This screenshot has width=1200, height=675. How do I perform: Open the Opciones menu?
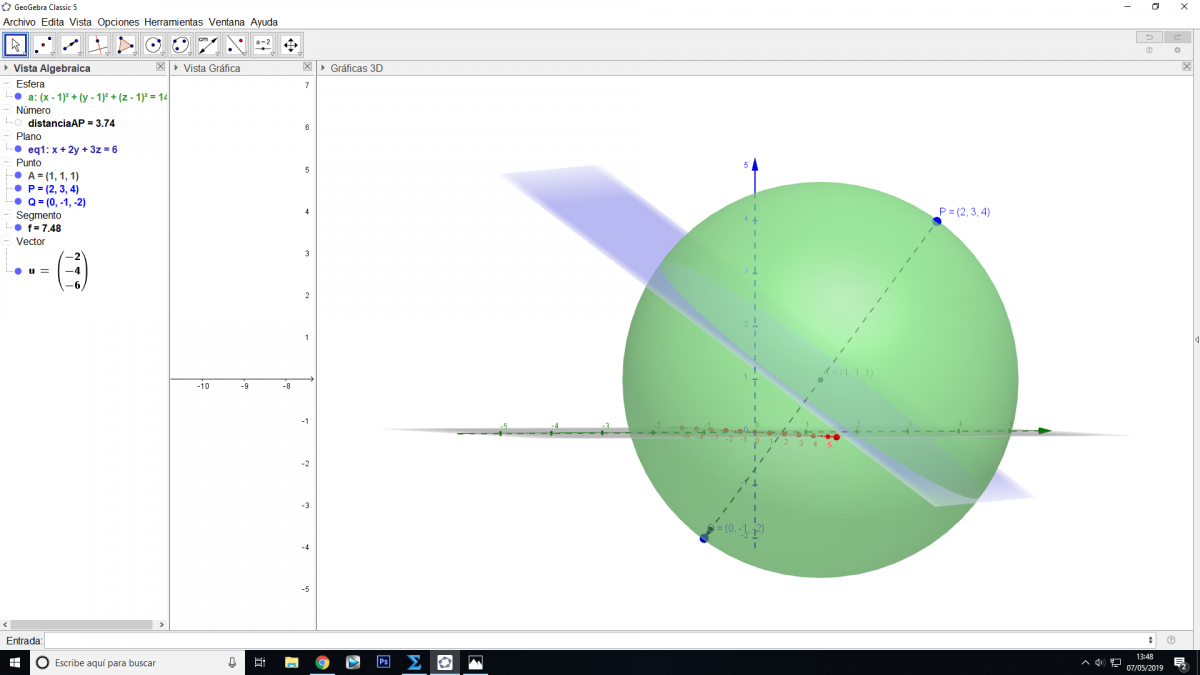coord(118,21)
